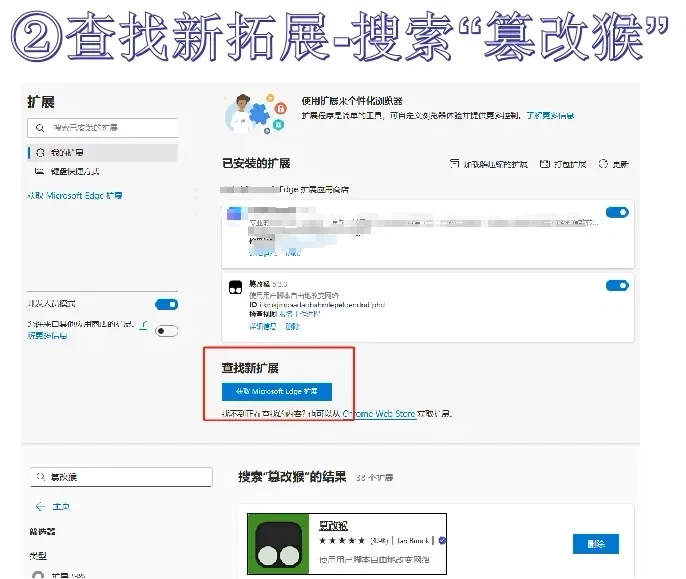Click the search icon in installed extensions box
This screenshot has height=579, width=686.
coord(40,128)
